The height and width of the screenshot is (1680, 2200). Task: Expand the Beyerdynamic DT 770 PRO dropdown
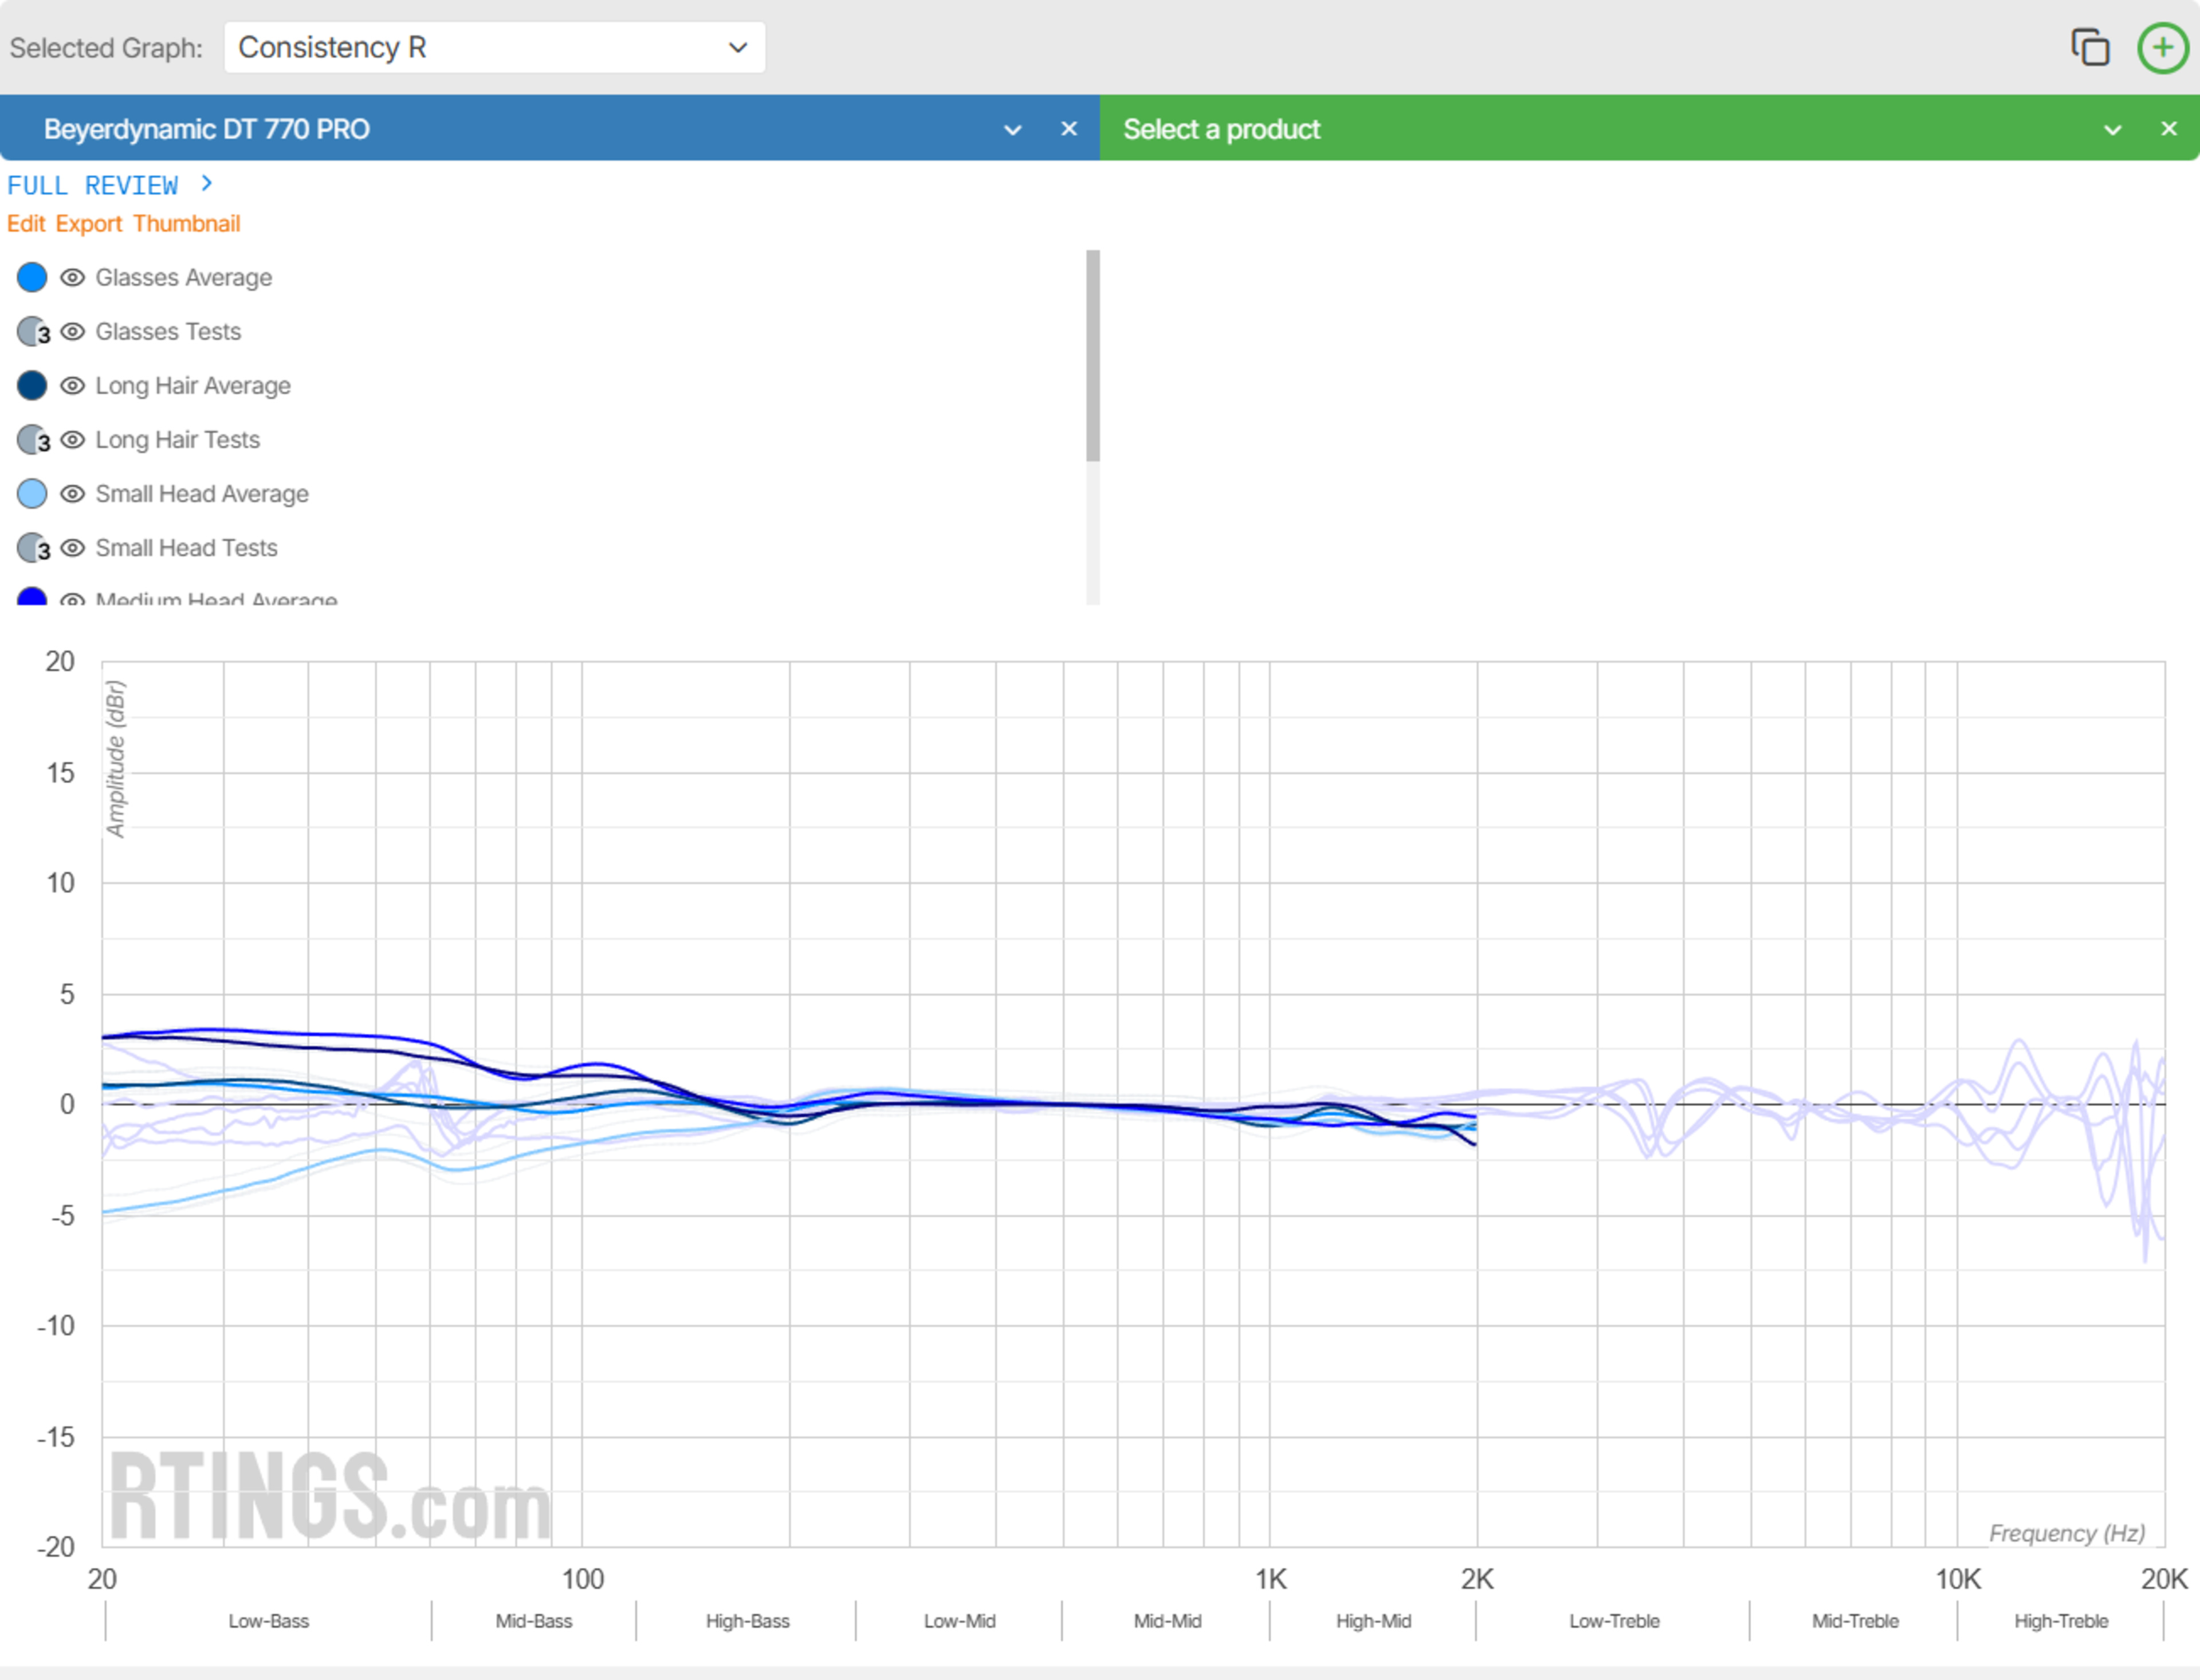tap(1012, 129)
